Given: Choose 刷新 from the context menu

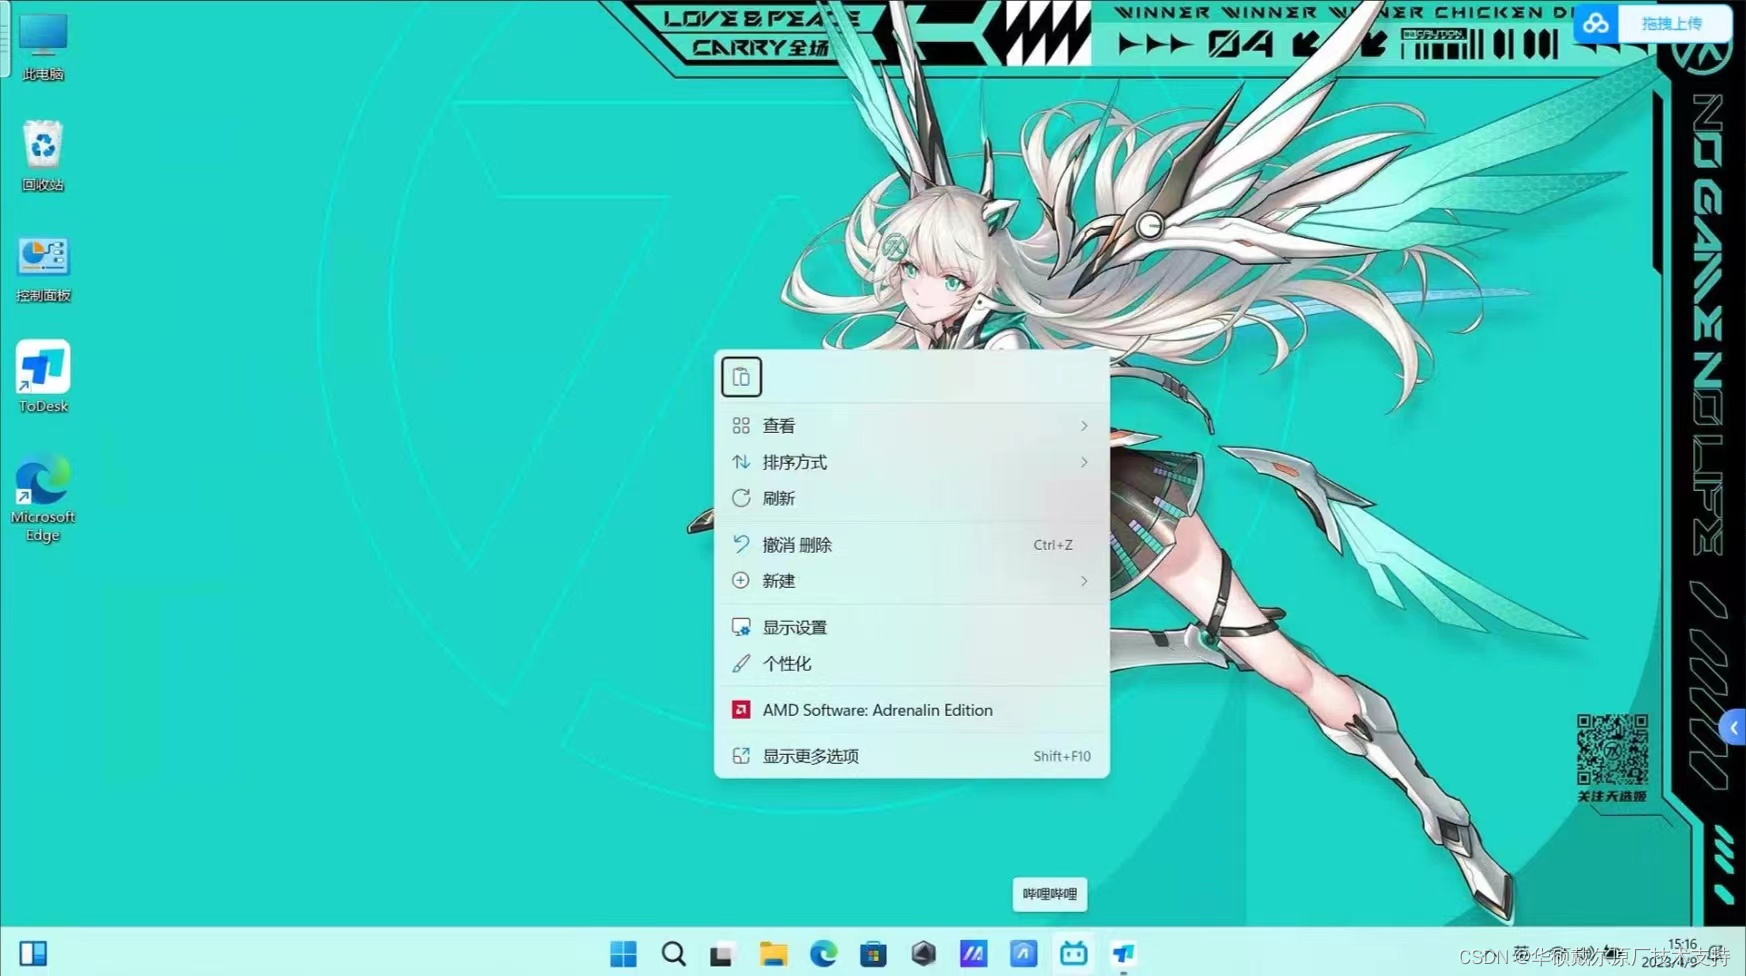Looking at the screenshot, I should (x=911, y=498).
